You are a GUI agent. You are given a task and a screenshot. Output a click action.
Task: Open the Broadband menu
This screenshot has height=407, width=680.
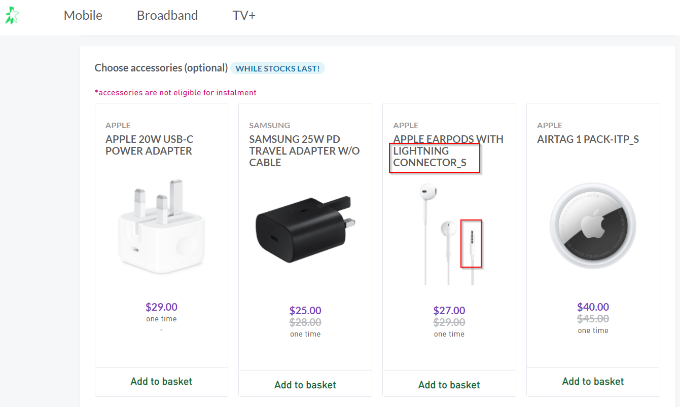tap(167, 16)
